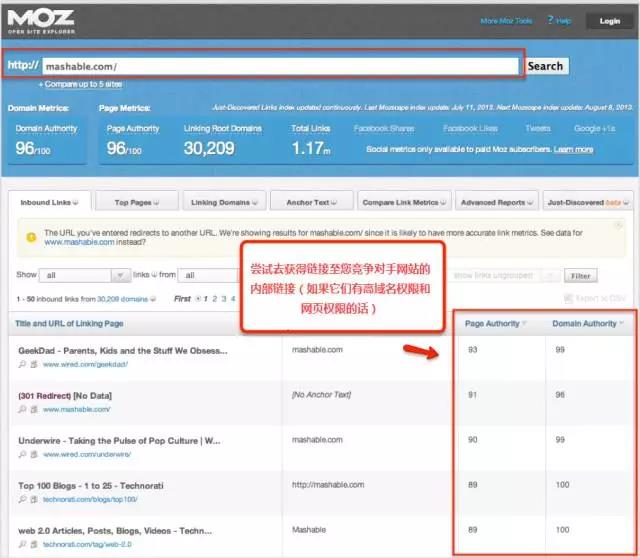Click magnifier icon under 301 Redirect row
640x558 pixels.
pyautogui.click(x=22, y=410)
